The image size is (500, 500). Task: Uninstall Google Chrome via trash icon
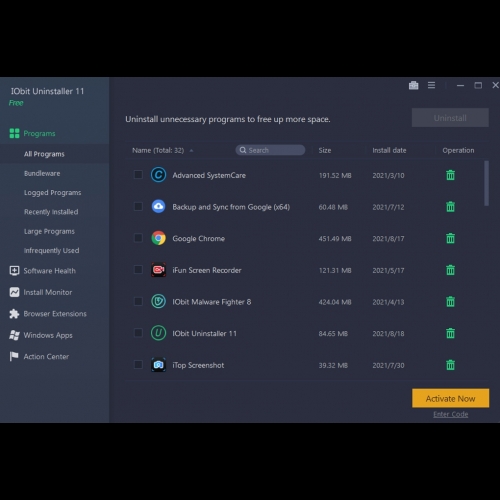[450, 238]
